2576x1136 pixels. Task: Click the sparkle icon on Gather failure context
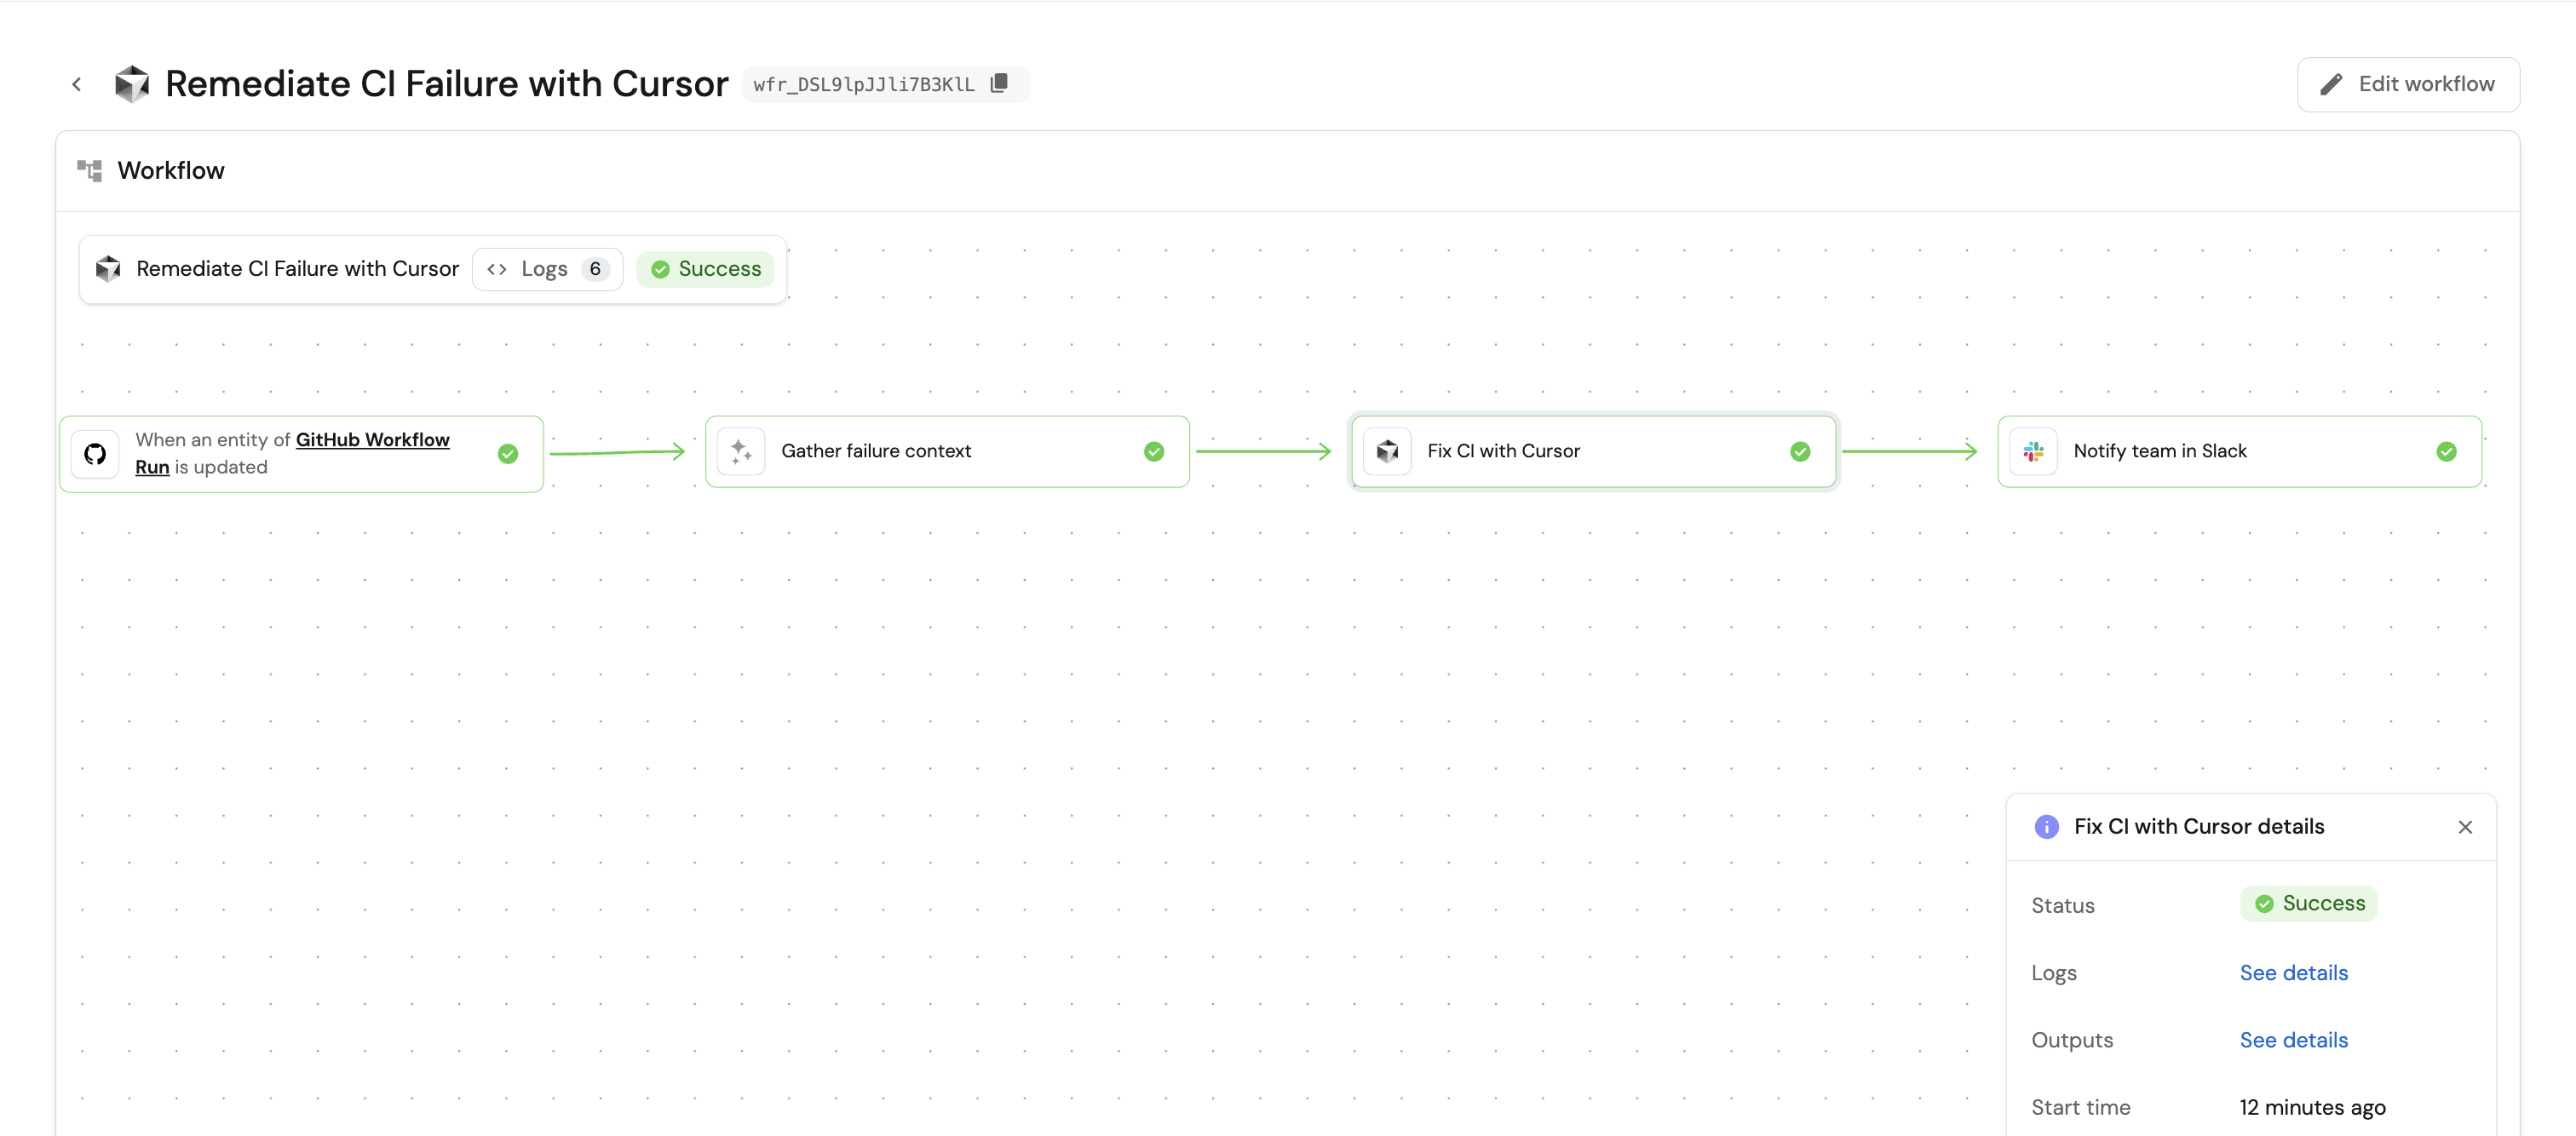tap(741, 451)
